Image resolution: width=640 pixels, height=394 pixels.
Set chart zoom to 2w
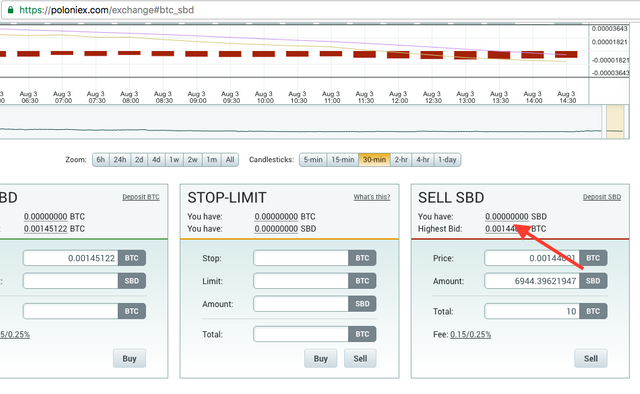point(193,160)
